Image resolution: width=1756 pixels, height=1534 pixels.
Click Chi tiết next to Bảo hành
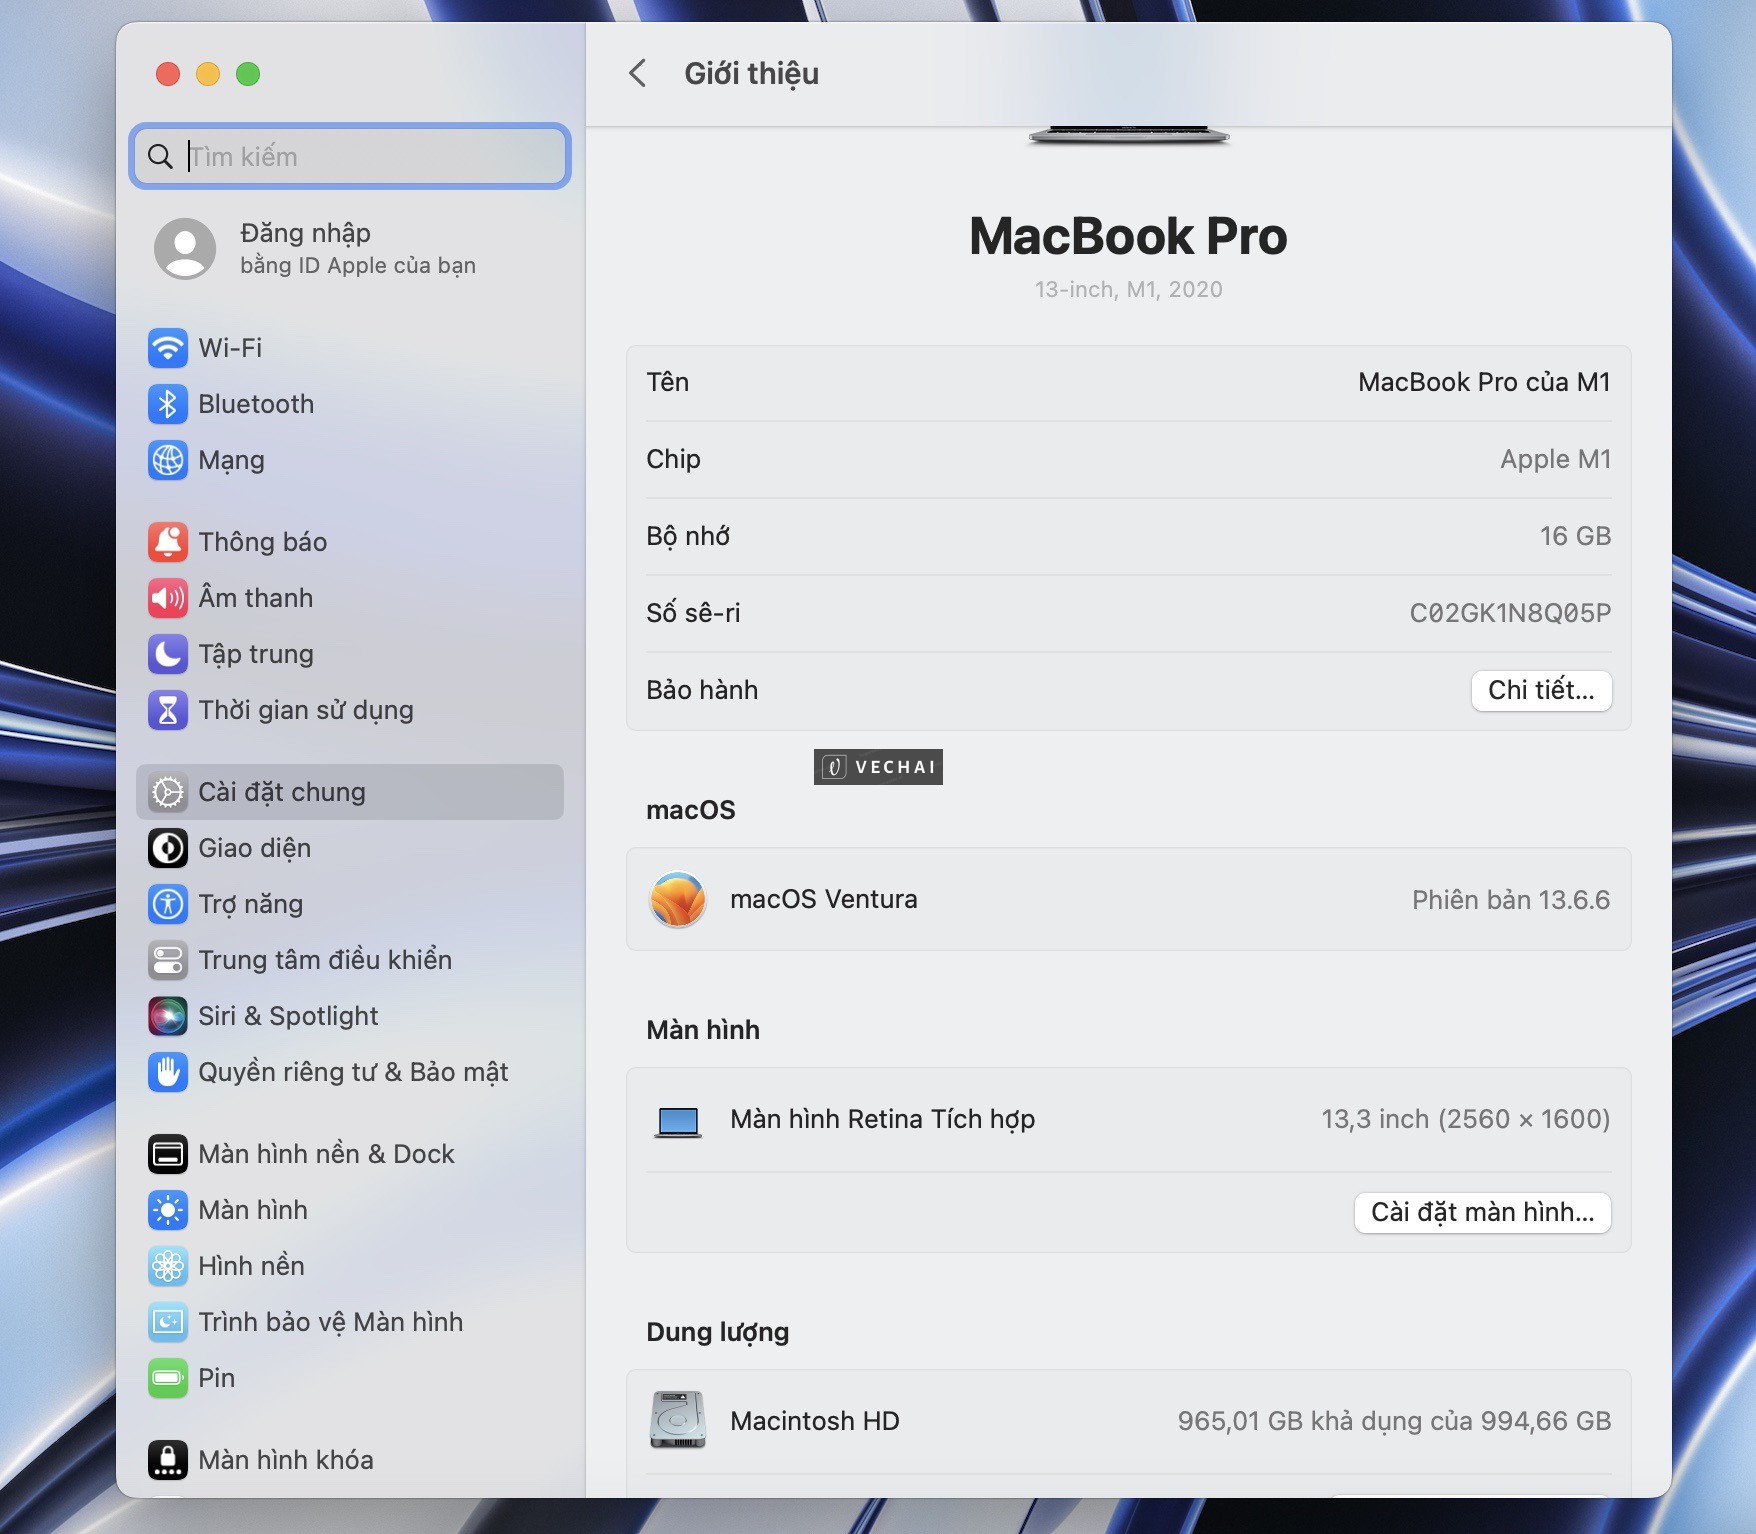(x=1541, y=690)
